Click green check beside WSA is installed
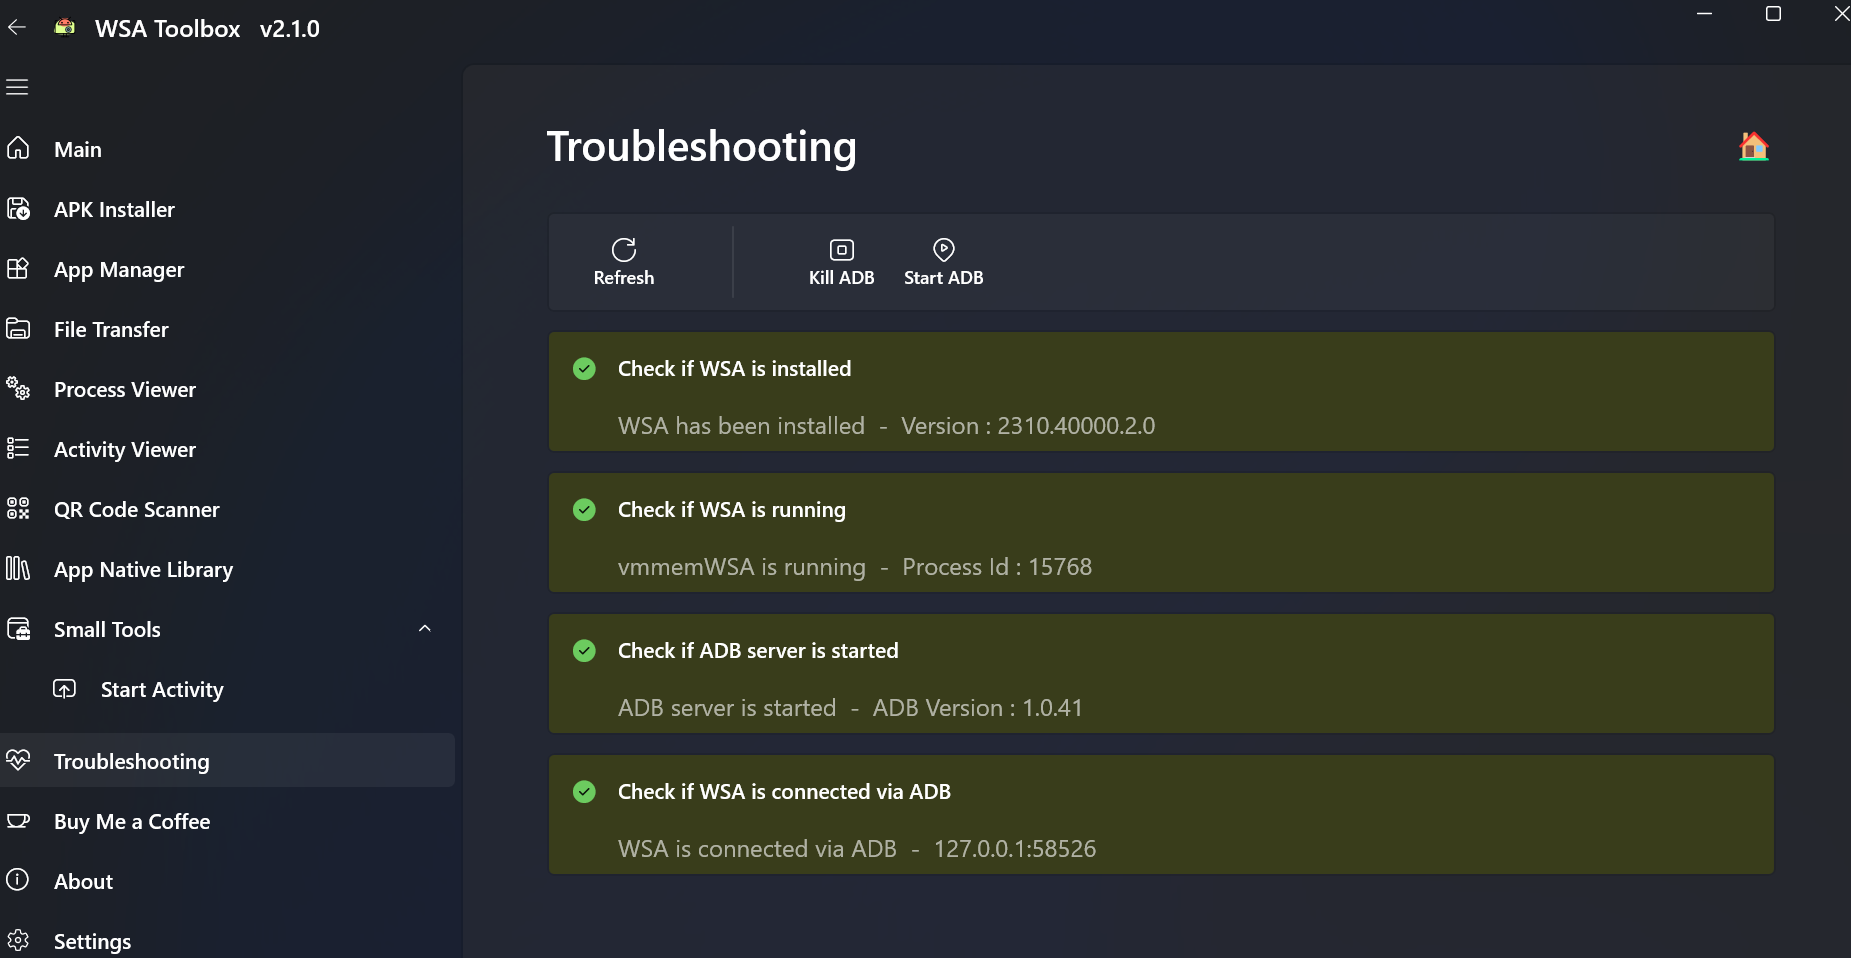The image size is (1851, 958). [585, 369]
